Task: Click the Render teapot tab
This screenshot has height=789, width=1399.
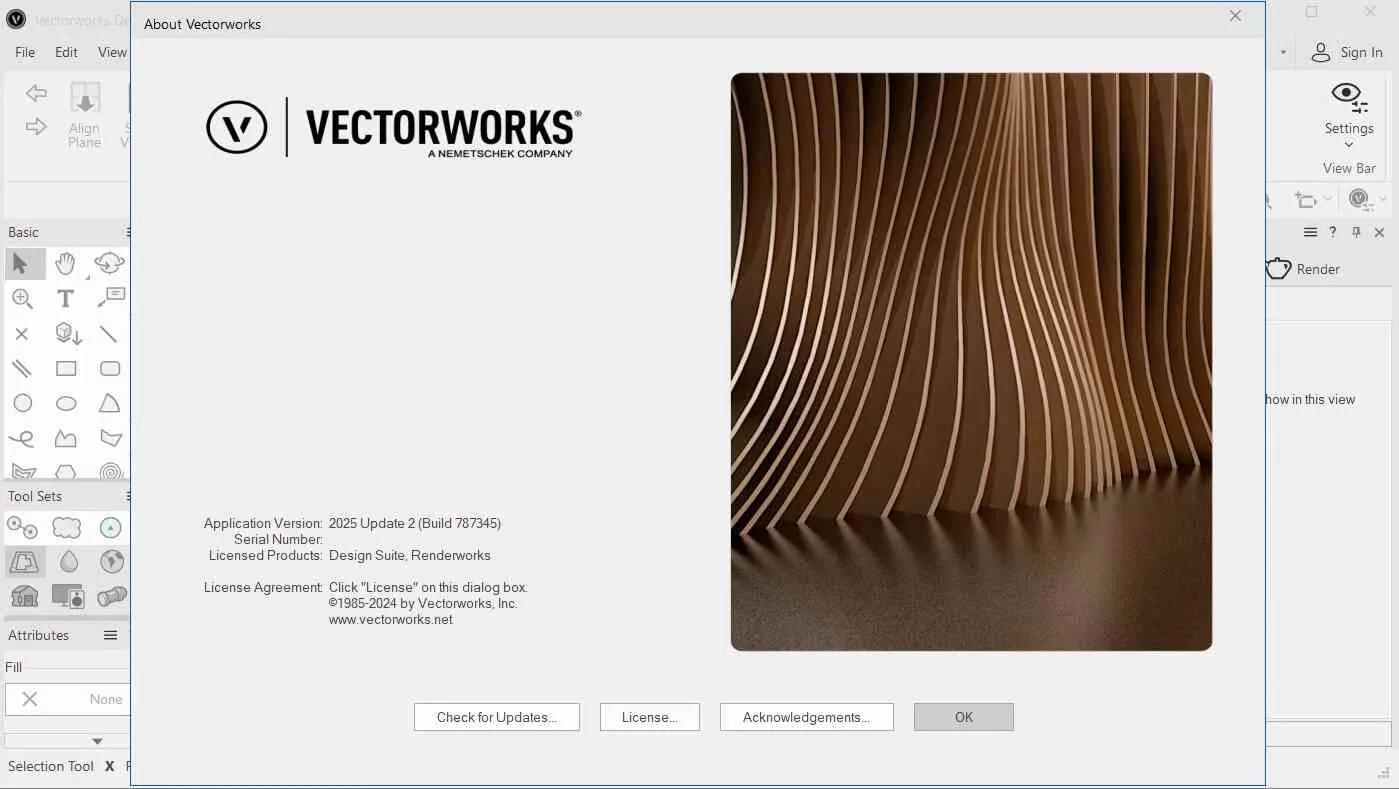Action: (1303, 269)
